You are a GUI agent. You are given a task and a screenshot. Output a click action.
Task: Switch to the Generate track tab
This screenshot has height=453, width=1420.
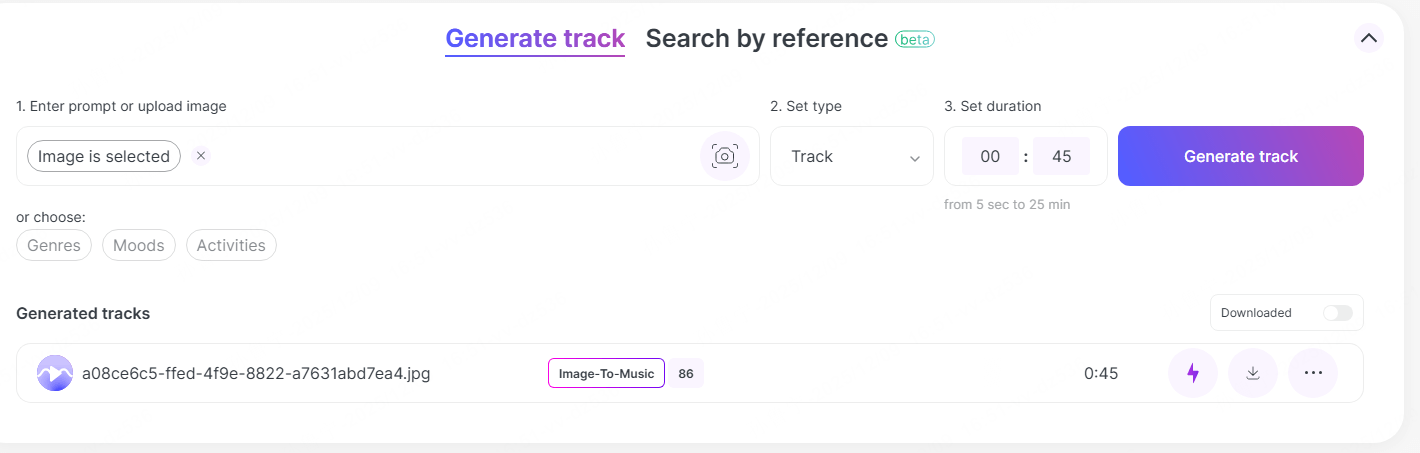(535, 39)
